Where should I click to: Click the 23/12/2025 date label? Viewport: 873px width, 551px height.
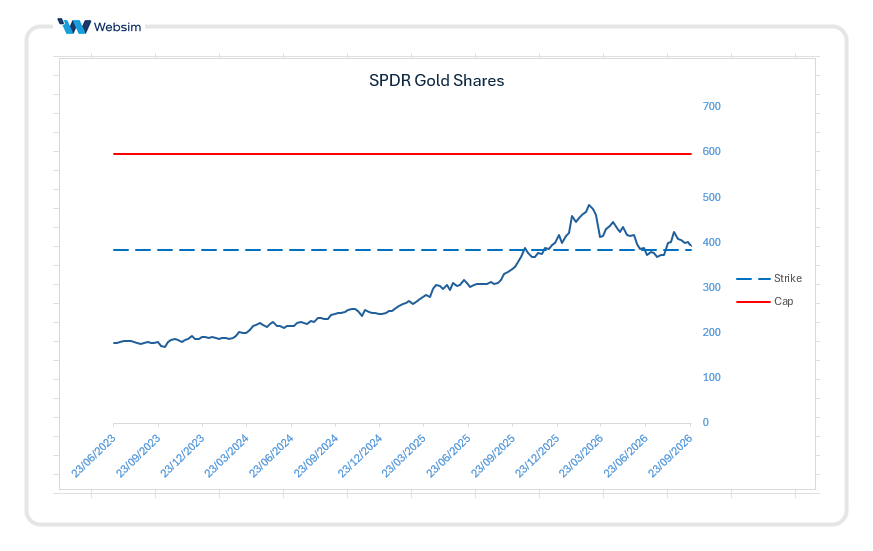[x=537, y=456]
